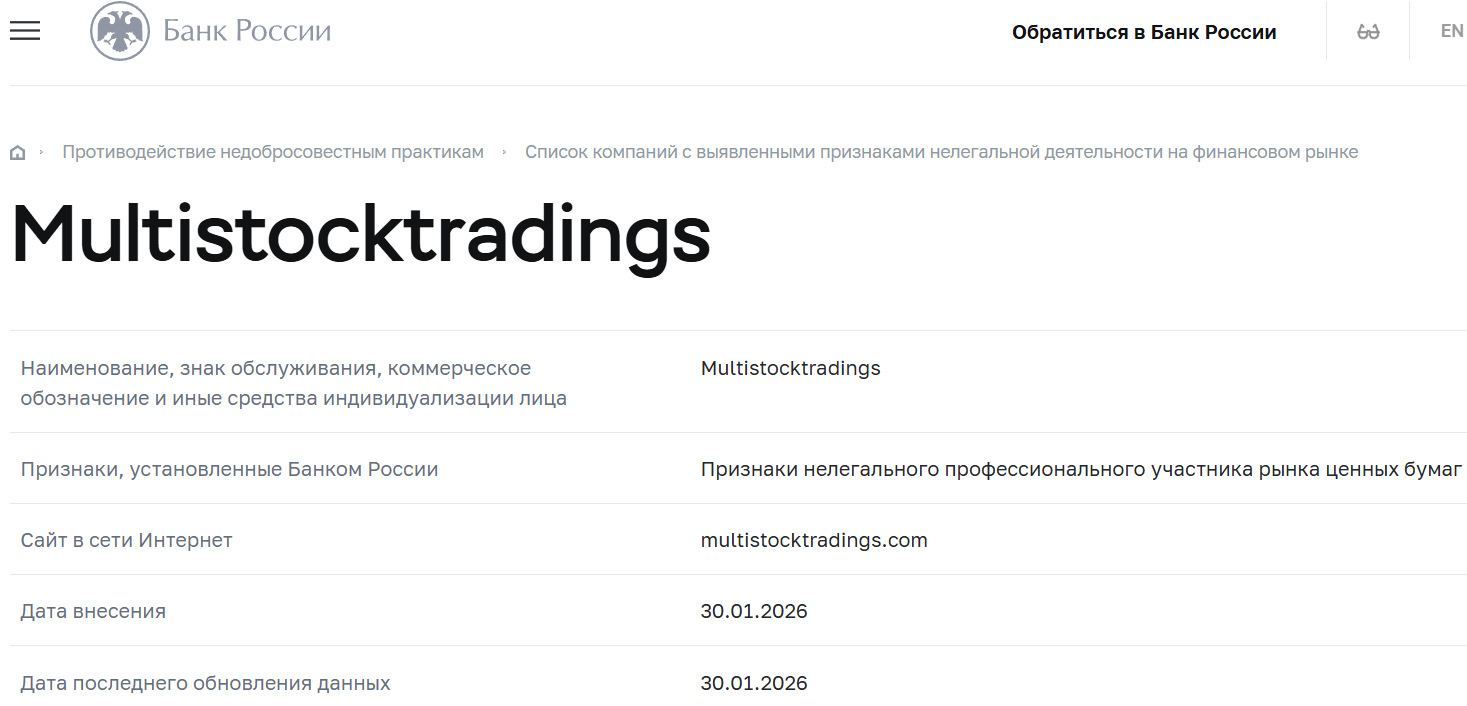Click the home icon in the breadcrumb
The image size is (1467, 706).
(x=17, y=151)
